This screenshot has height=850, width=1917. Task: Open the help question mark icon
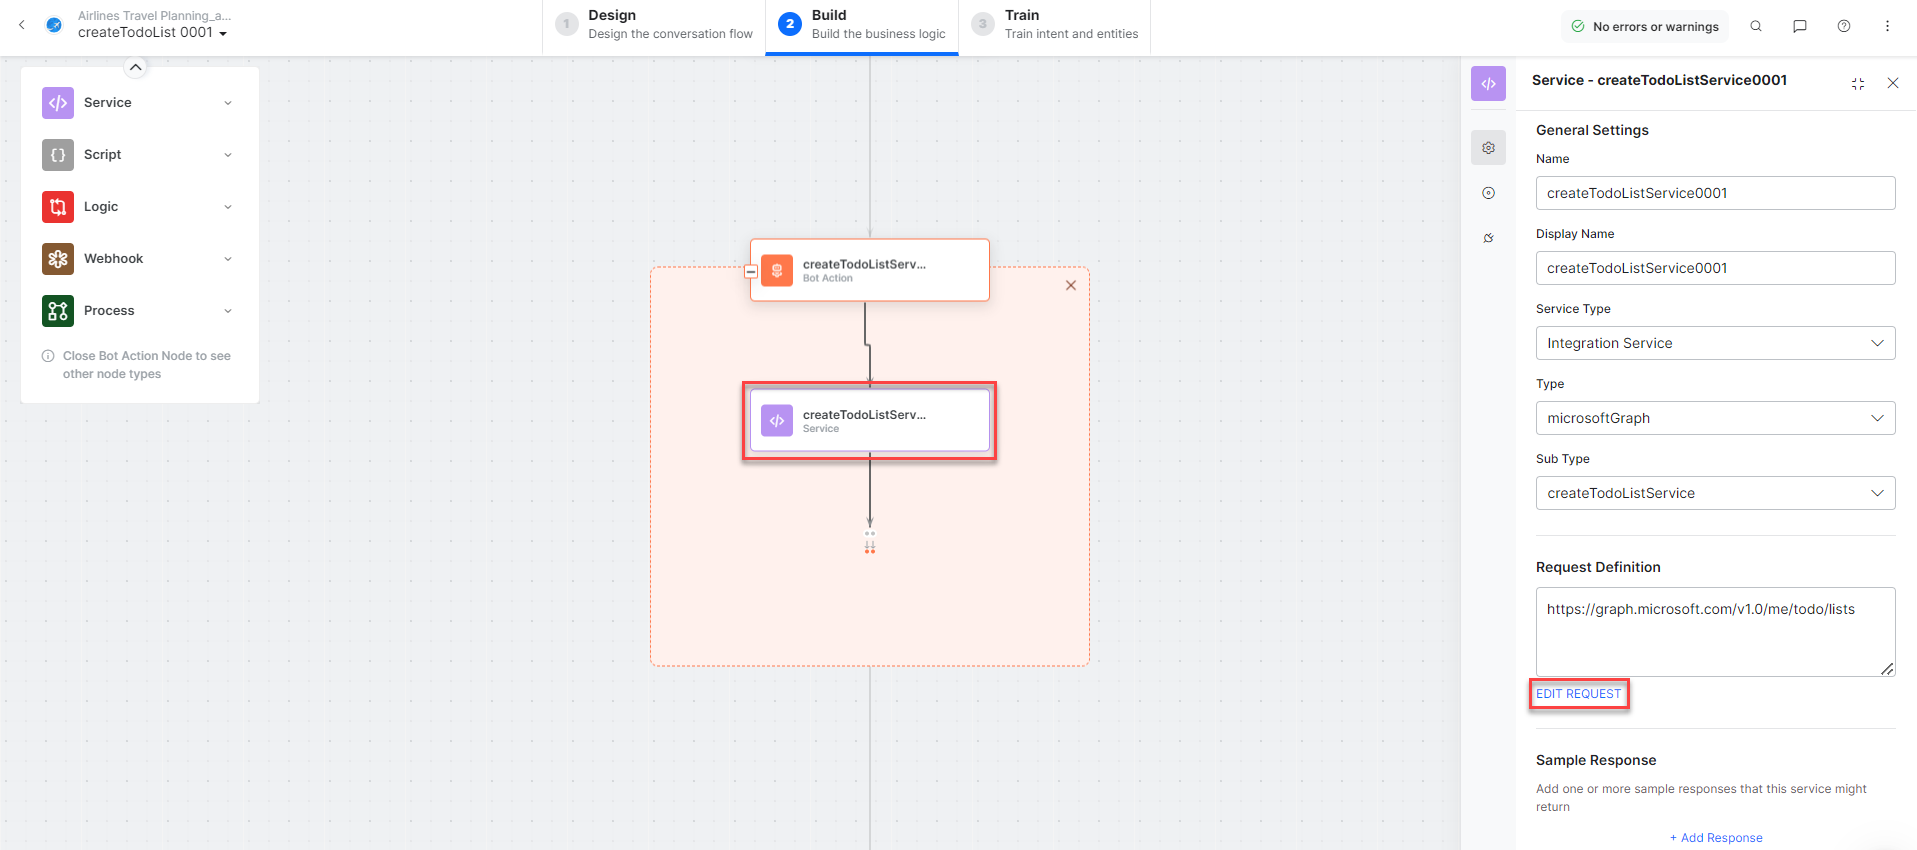pos(1843,27)
